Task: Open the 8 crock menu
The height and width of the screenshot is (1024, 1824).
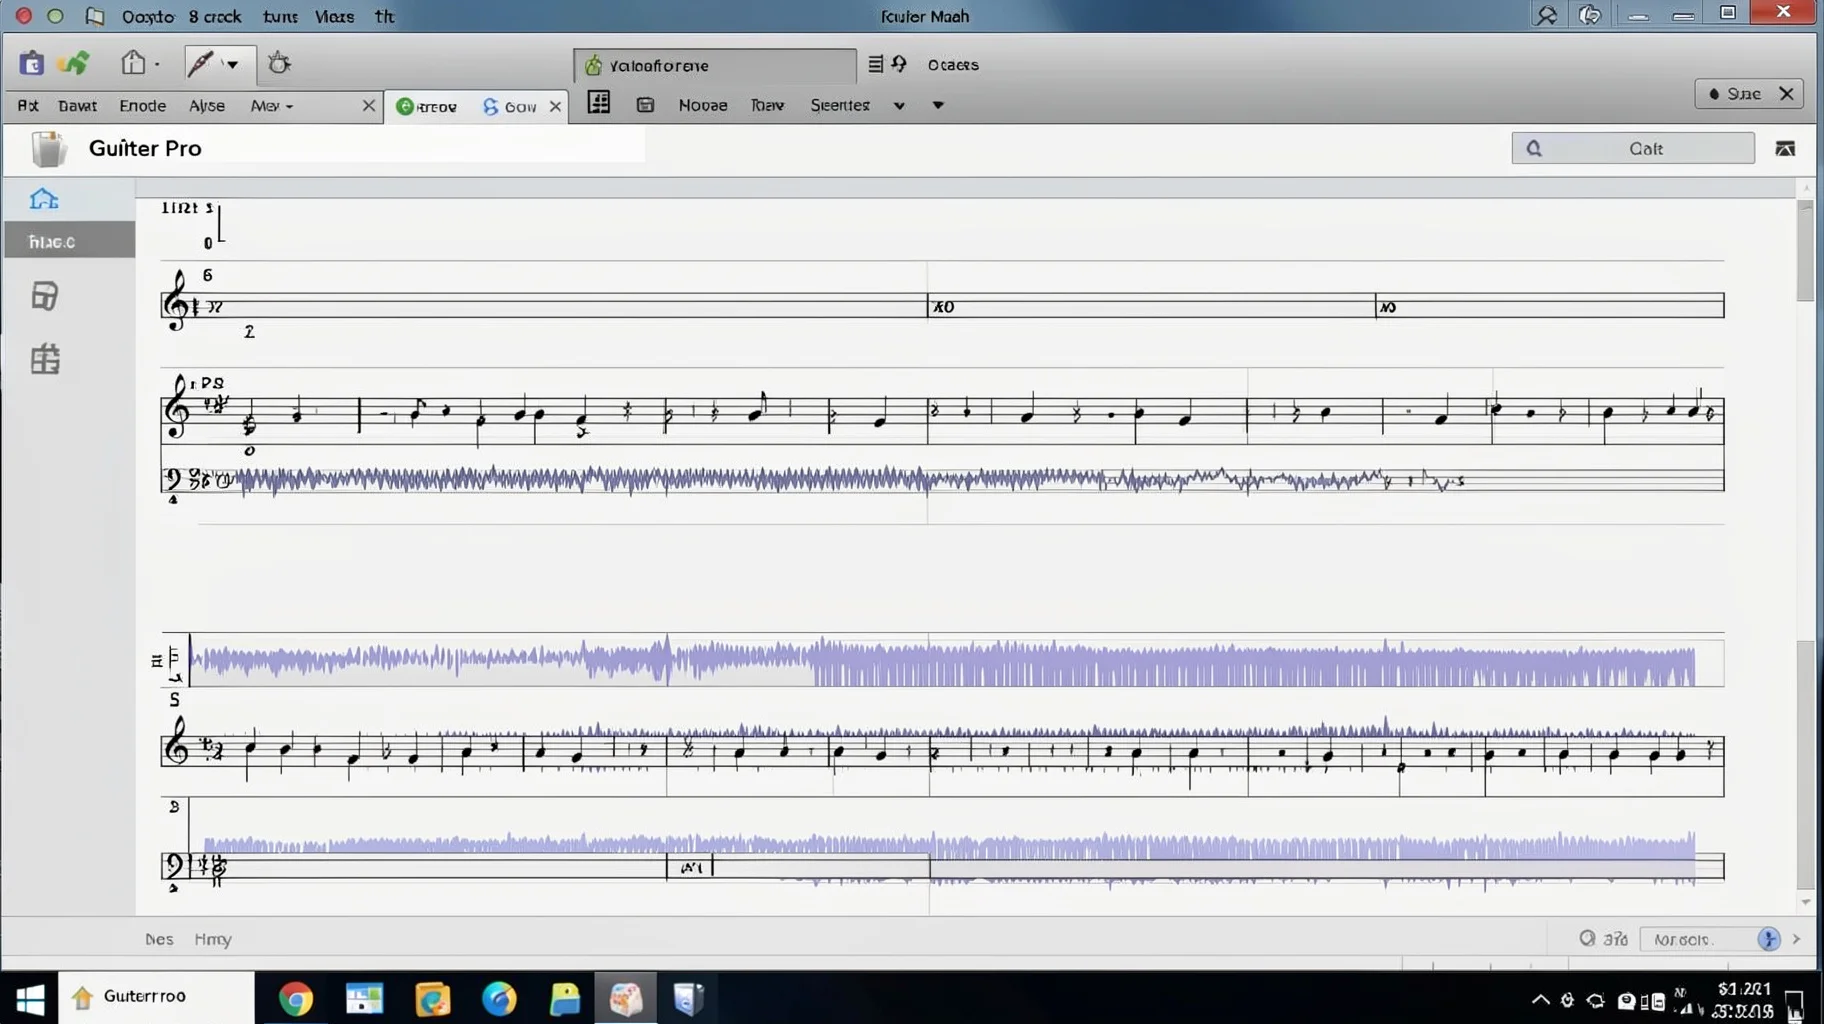Action: tap(215, 16)
